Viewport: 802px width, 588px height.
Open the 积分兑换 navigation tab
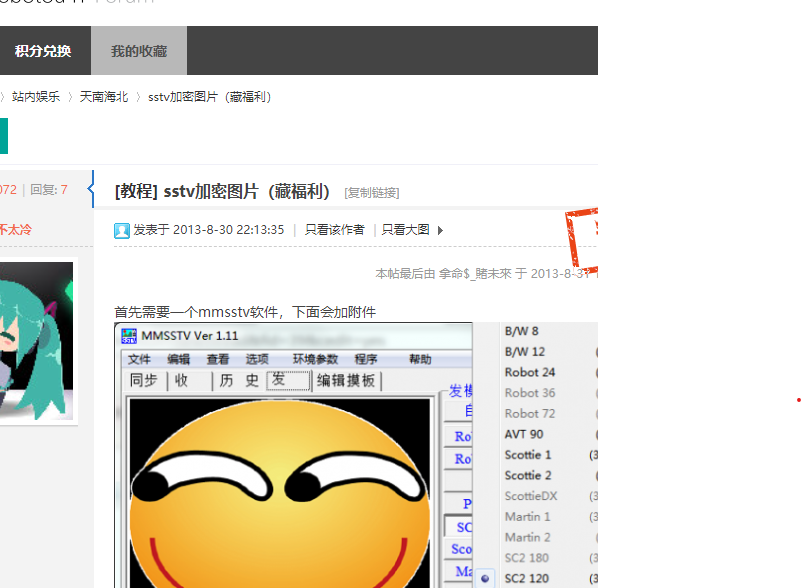click(43, 51)
